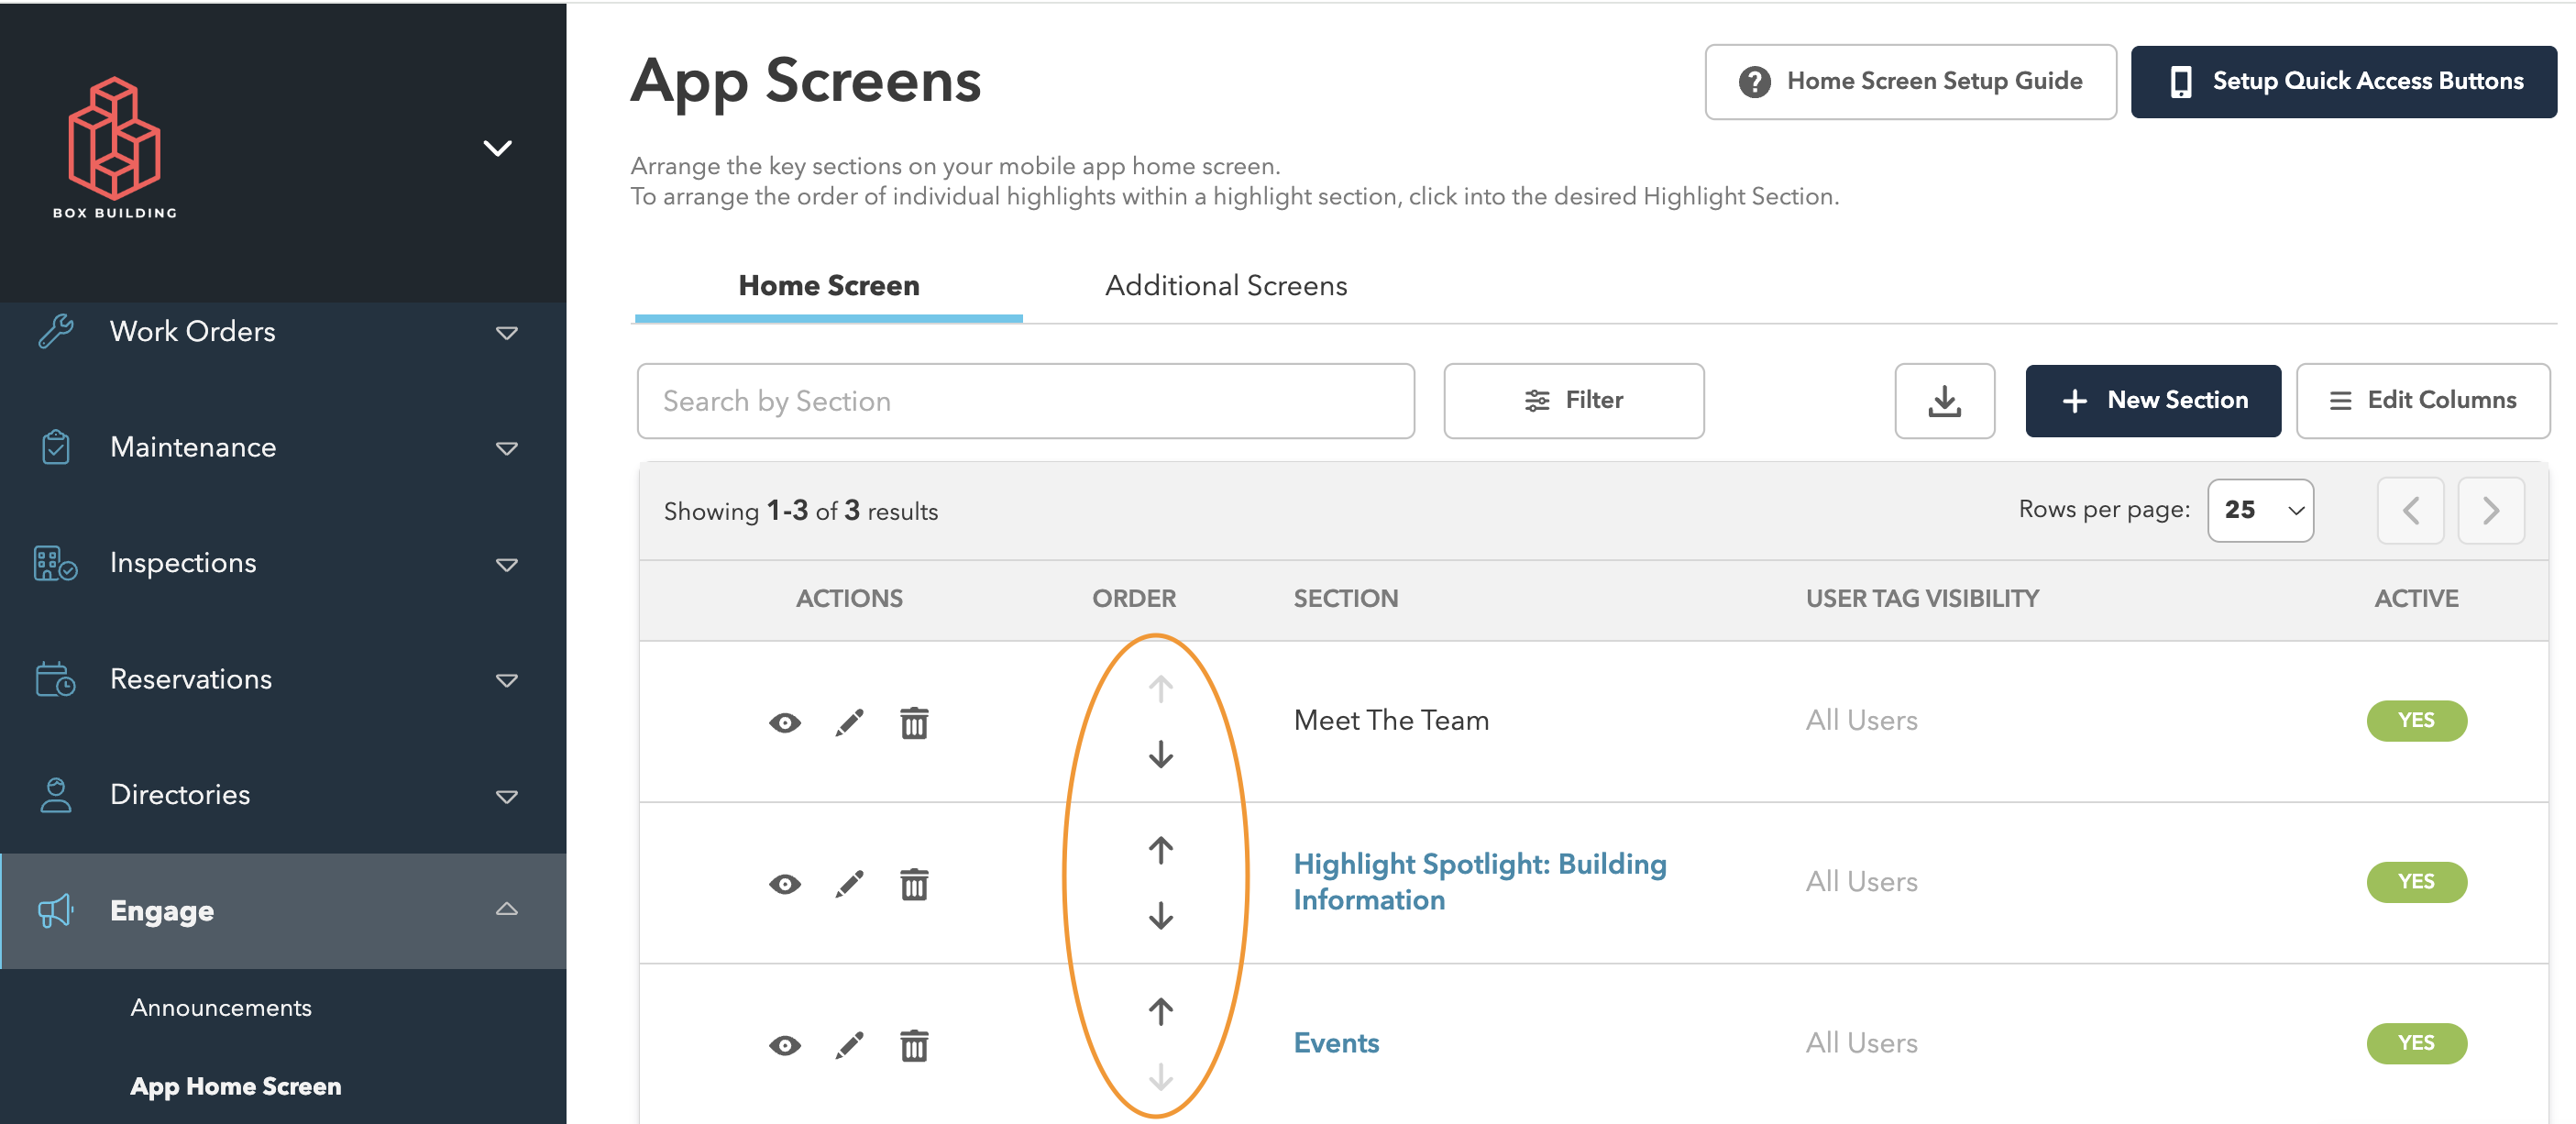The height and width of the screenshot is (1124, 2576).
Task: Delete the Highlight Spotlight section
Action: (x=914, y=884)
